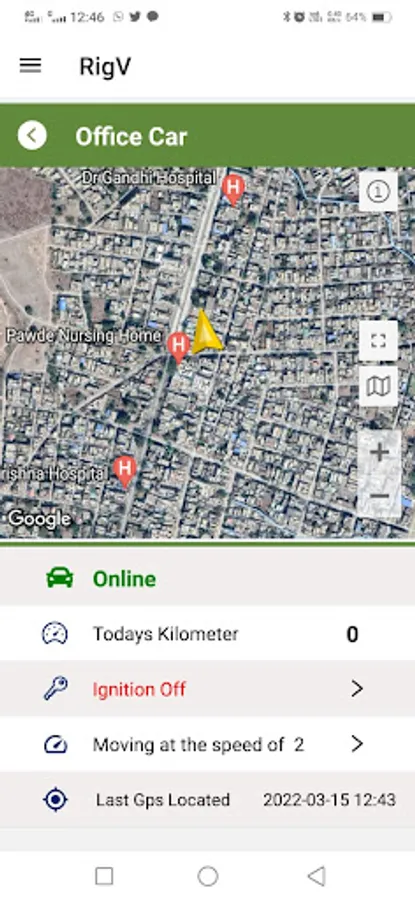
Task: Tap the Last Gps Located row
Action: [x=207, y=800]
